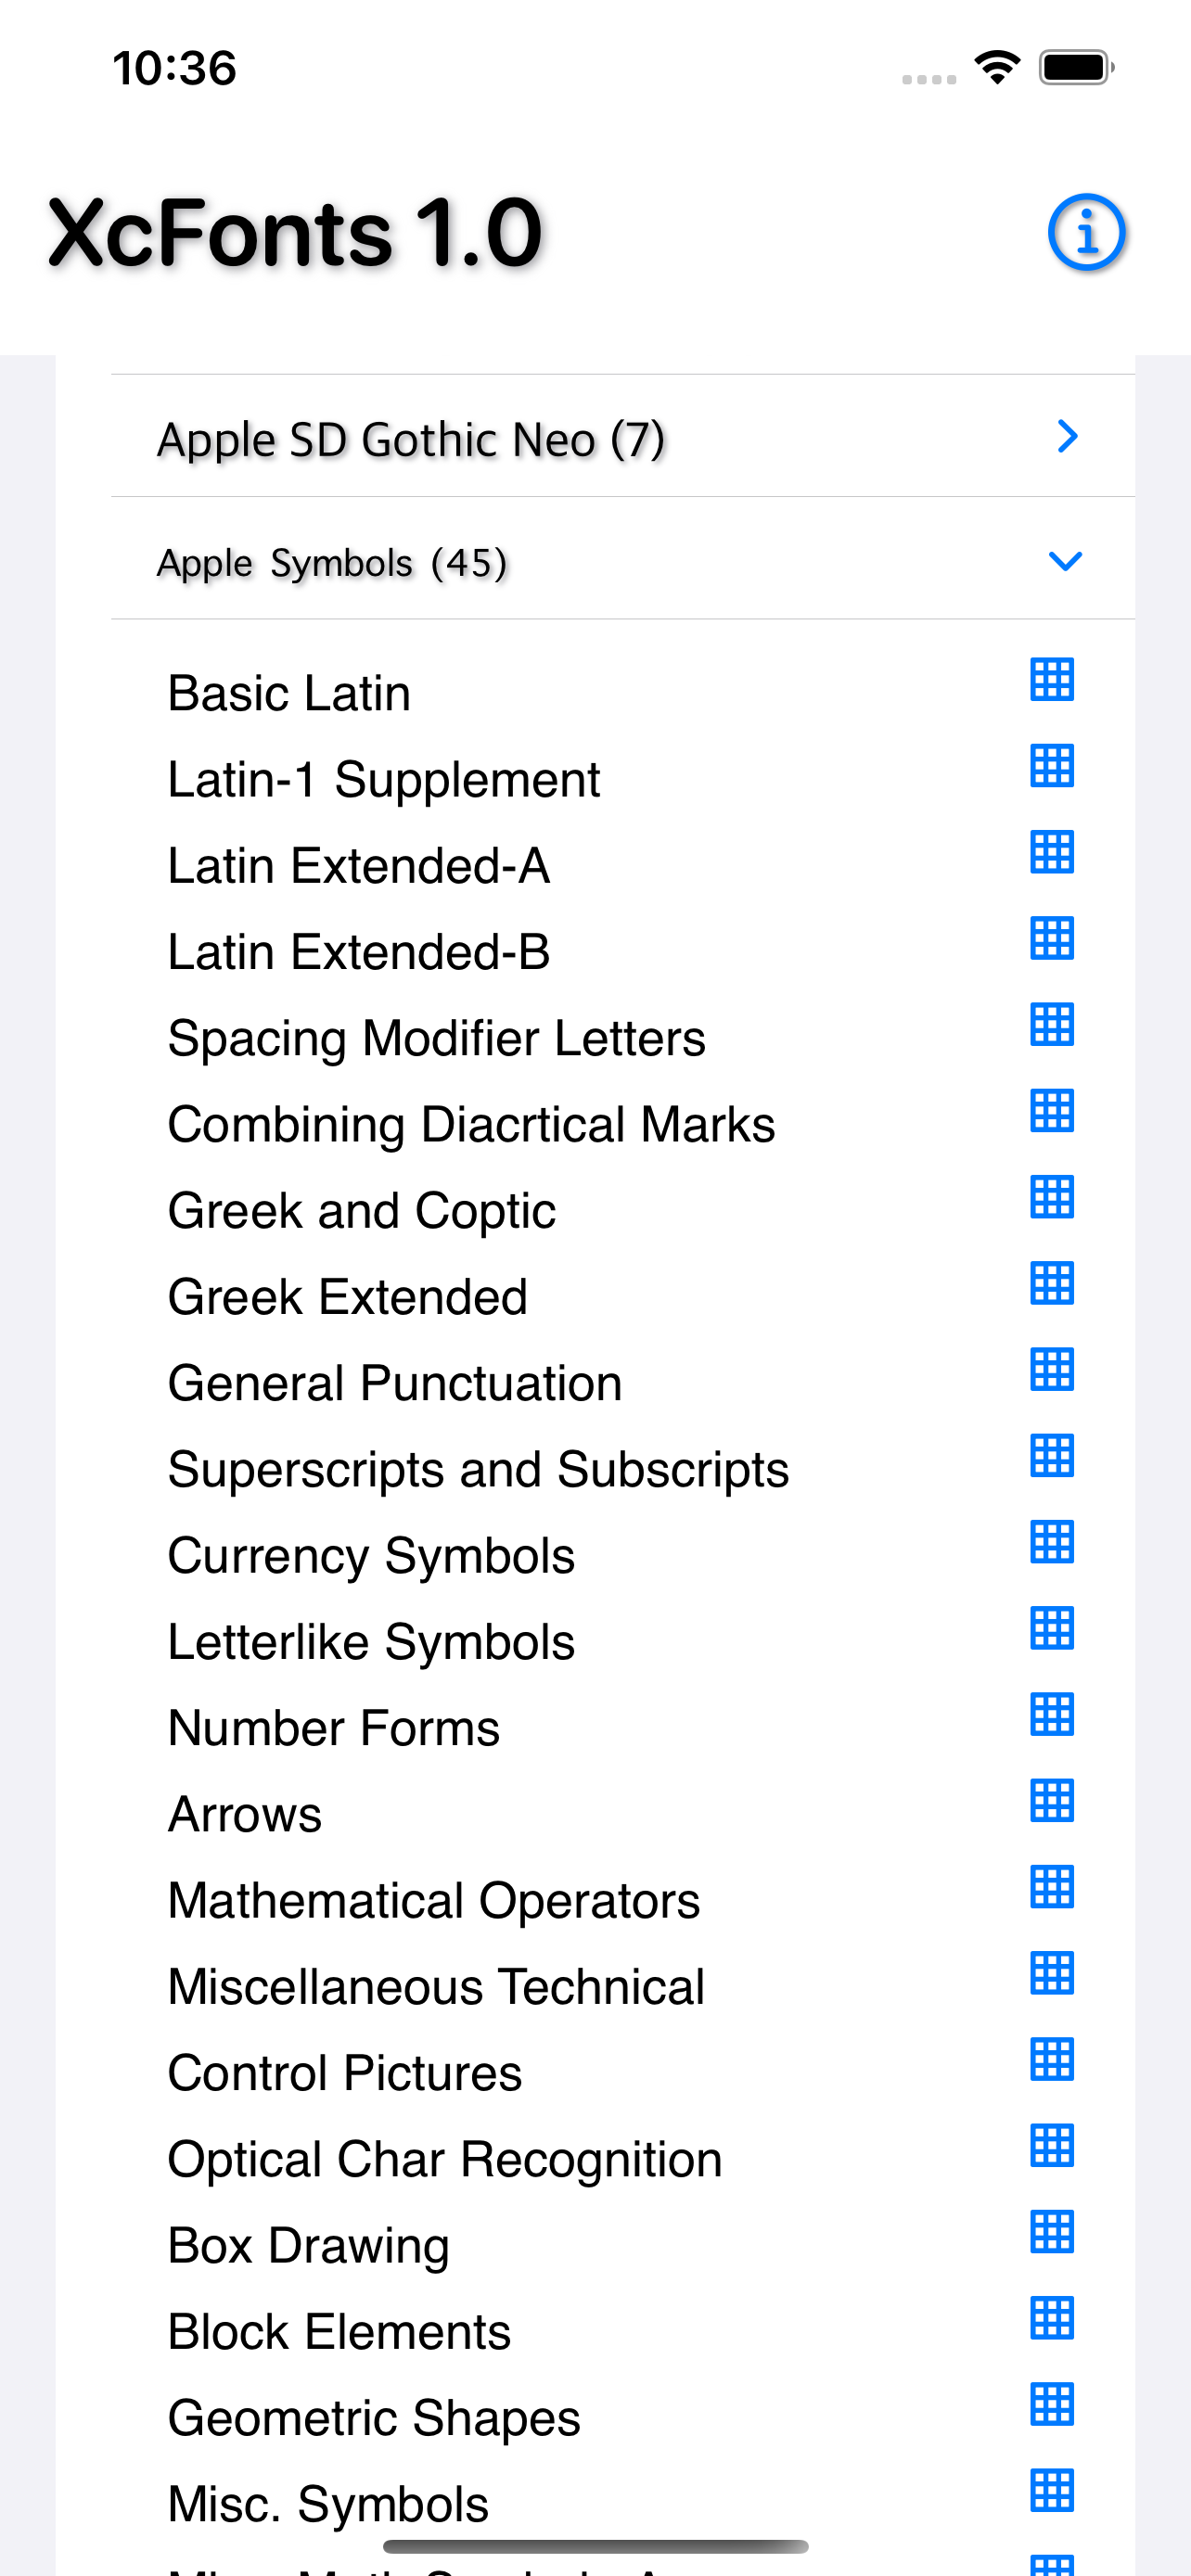
Task: Select the Latin Extended-A list entry
Action: point(358,866)
